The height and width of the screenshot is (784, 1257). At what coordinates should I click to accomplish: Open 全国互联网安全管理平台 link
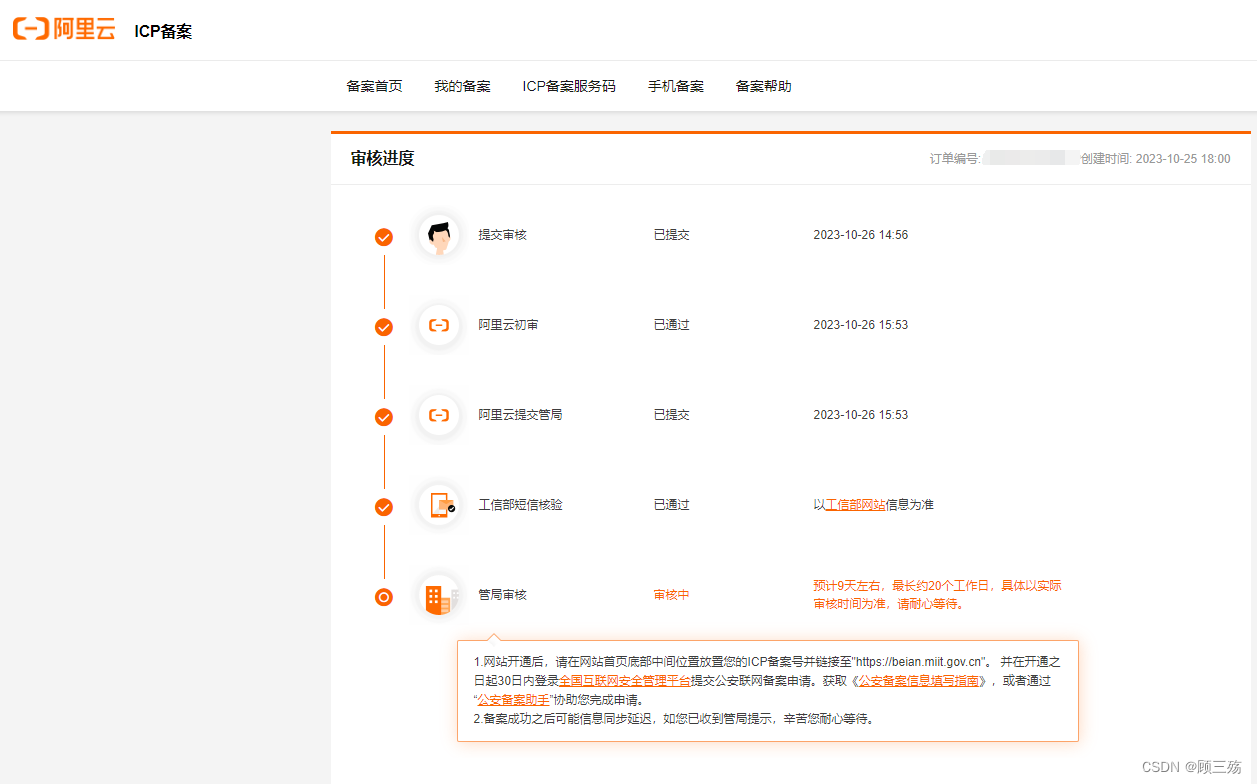point(624,681)
